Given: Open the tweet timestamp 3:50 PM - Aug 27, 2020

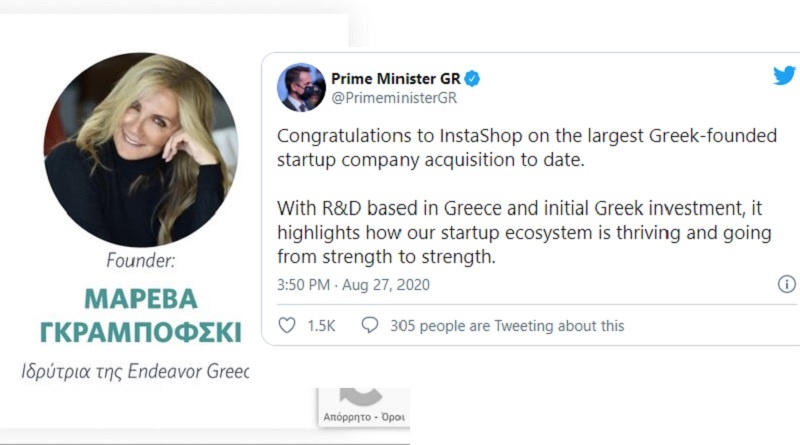Looking at the screenshot, I should pos(355,285).
